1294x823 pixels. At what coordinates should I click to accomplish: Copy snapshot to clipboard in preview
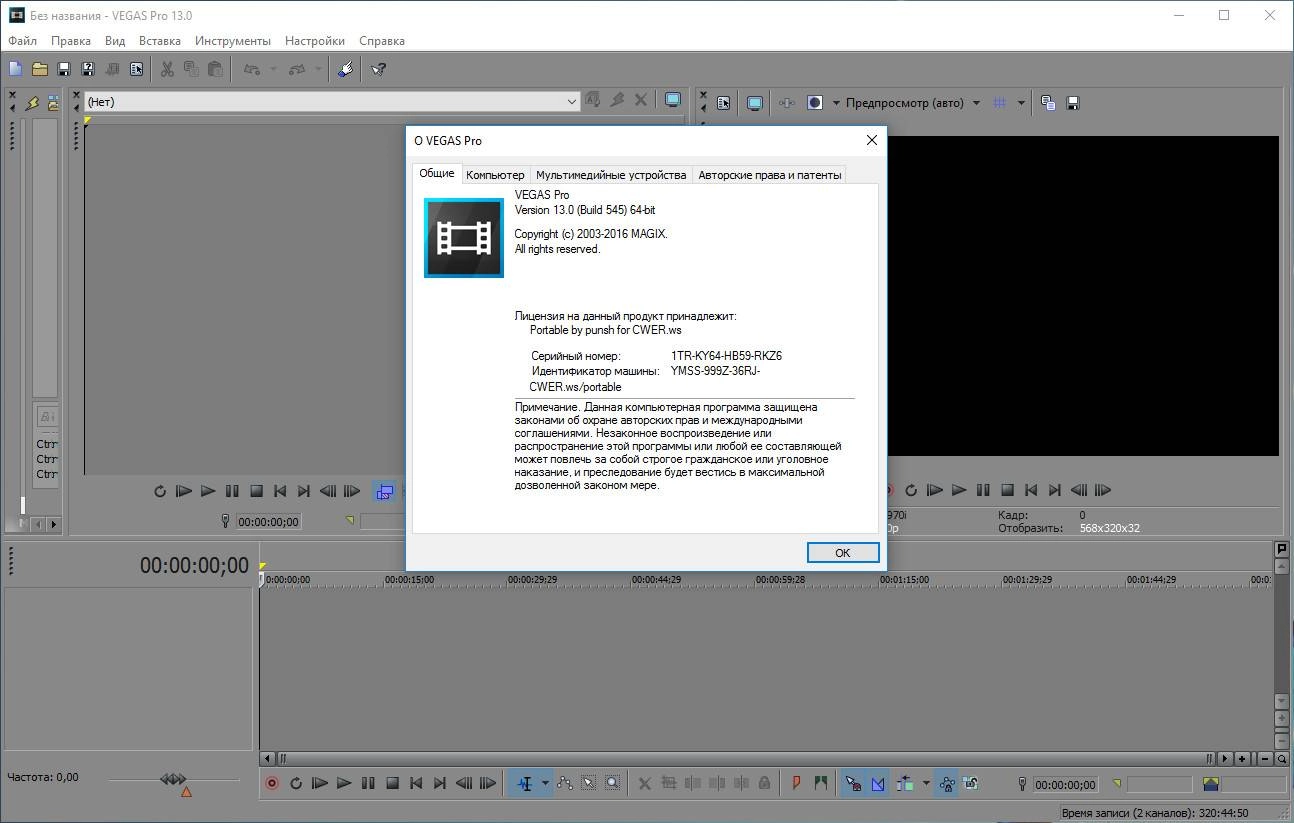(x=1048, y=103)
